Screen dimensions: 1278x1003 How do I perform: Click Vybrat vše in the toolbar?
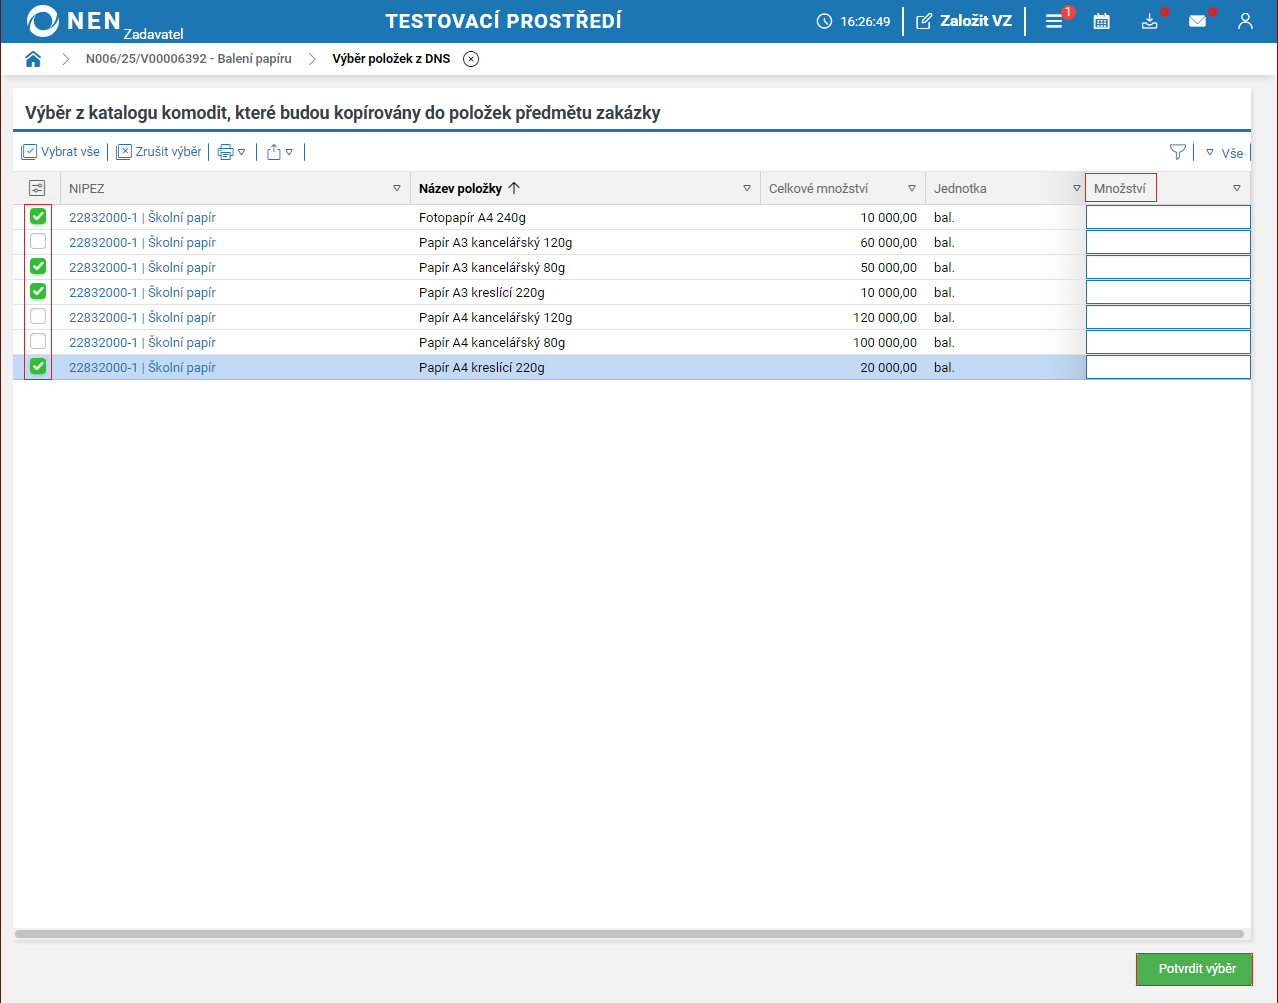[x=61, y=152]
